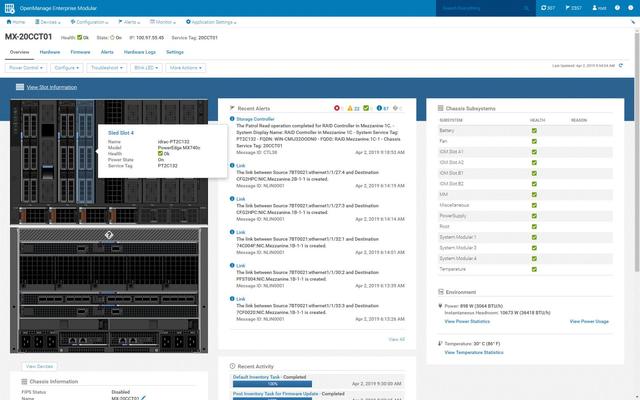Viewport: 640px width, 400px height.
Task: Open the Firmware tab
Action: point(80,51)
